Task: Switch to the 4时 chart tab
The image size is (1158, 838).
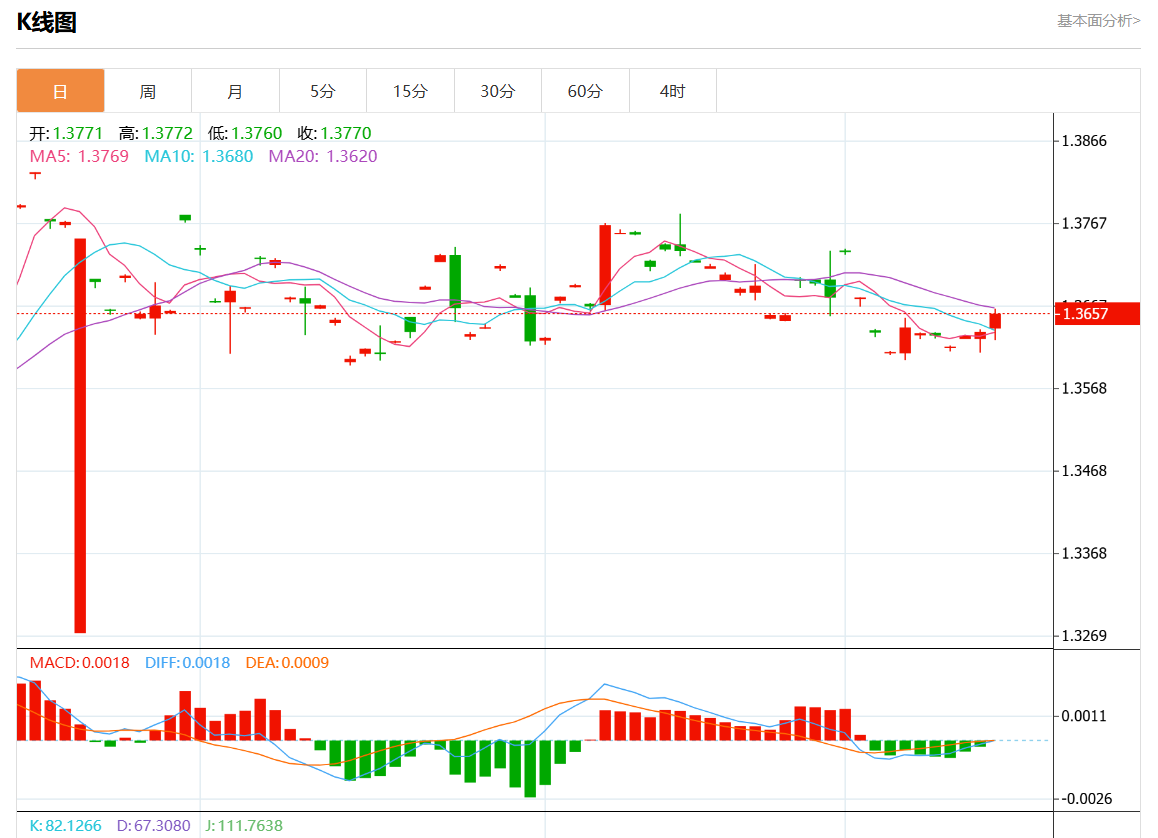Action: [x=673, y=91]
